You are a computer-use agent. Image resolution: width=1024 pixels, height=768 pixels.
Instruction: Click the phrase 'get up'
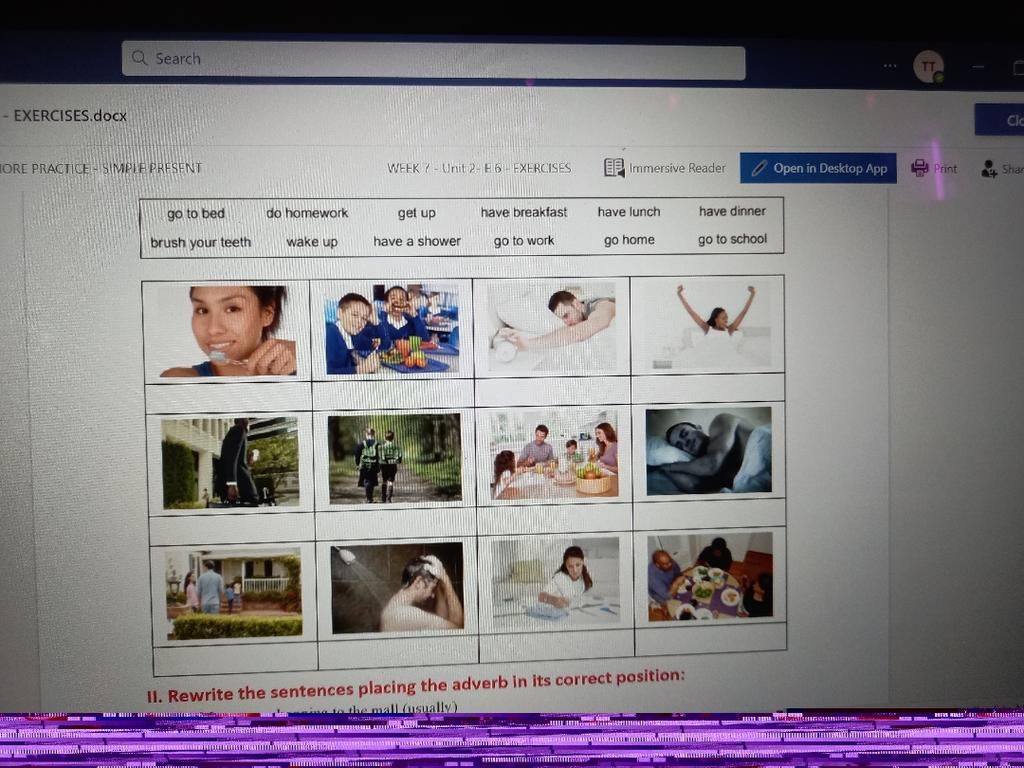coord(417,213)
